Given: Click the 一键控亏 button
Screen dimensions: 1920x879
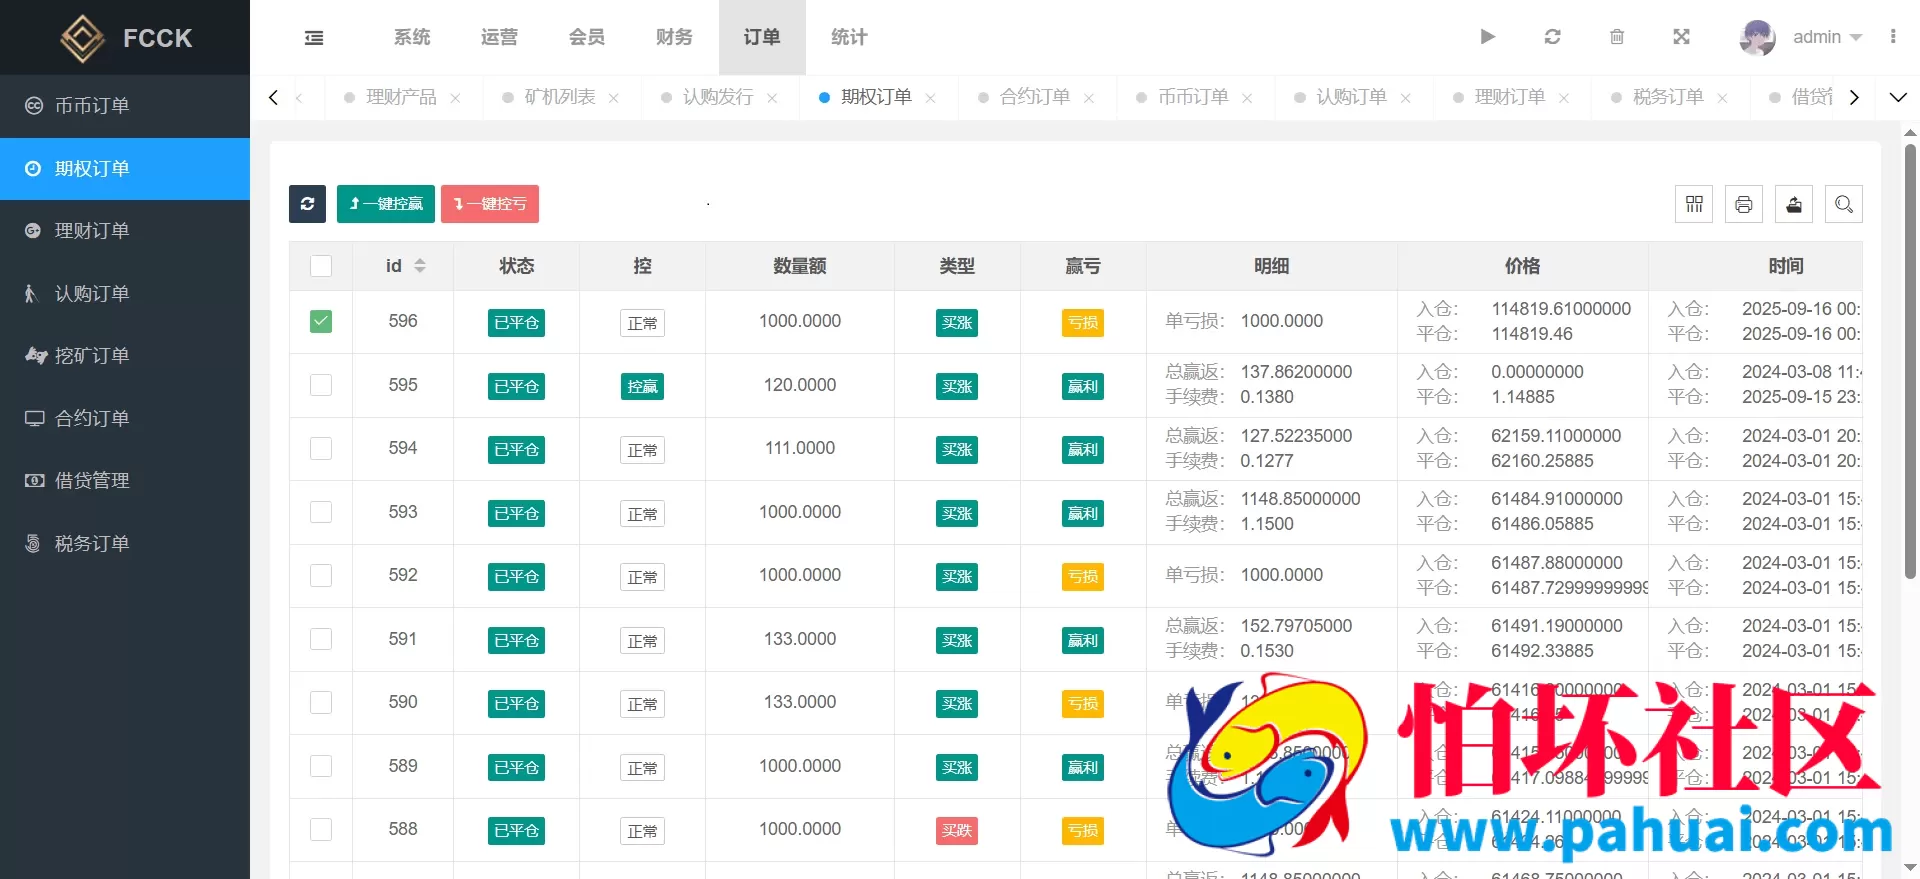Looking at the screenshot, I should pos(490,204).
